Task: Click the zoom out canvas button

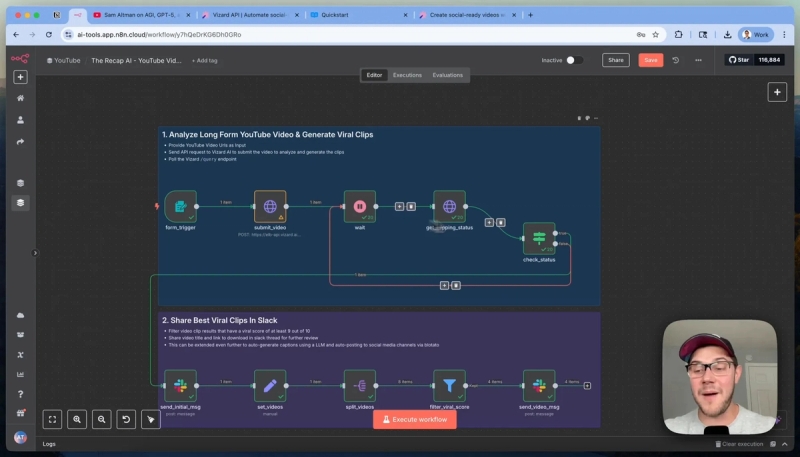Action: [x=102, y=419]
